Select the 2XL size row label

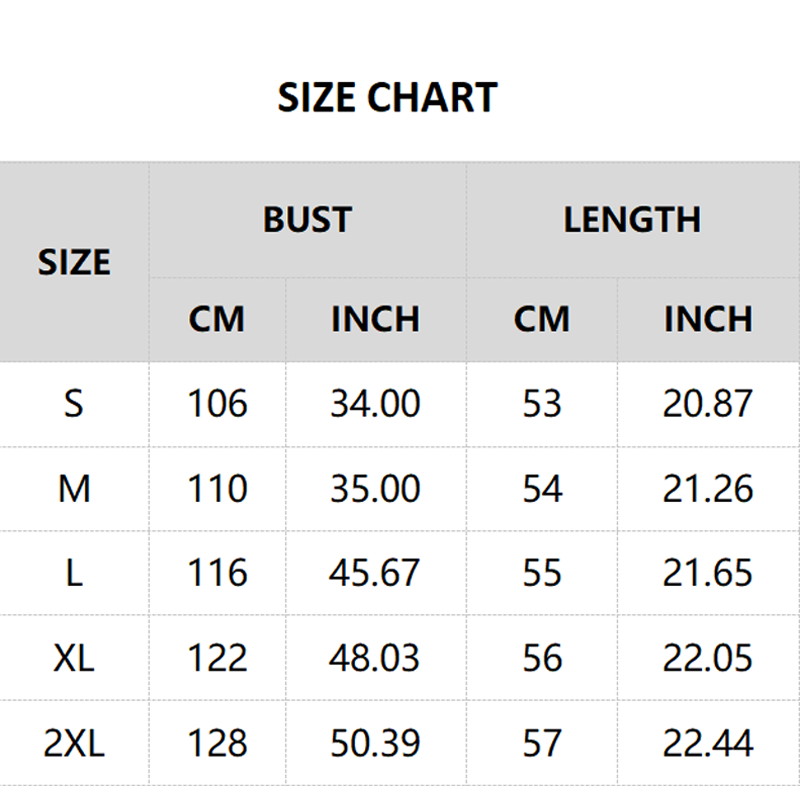click(74, 743)
